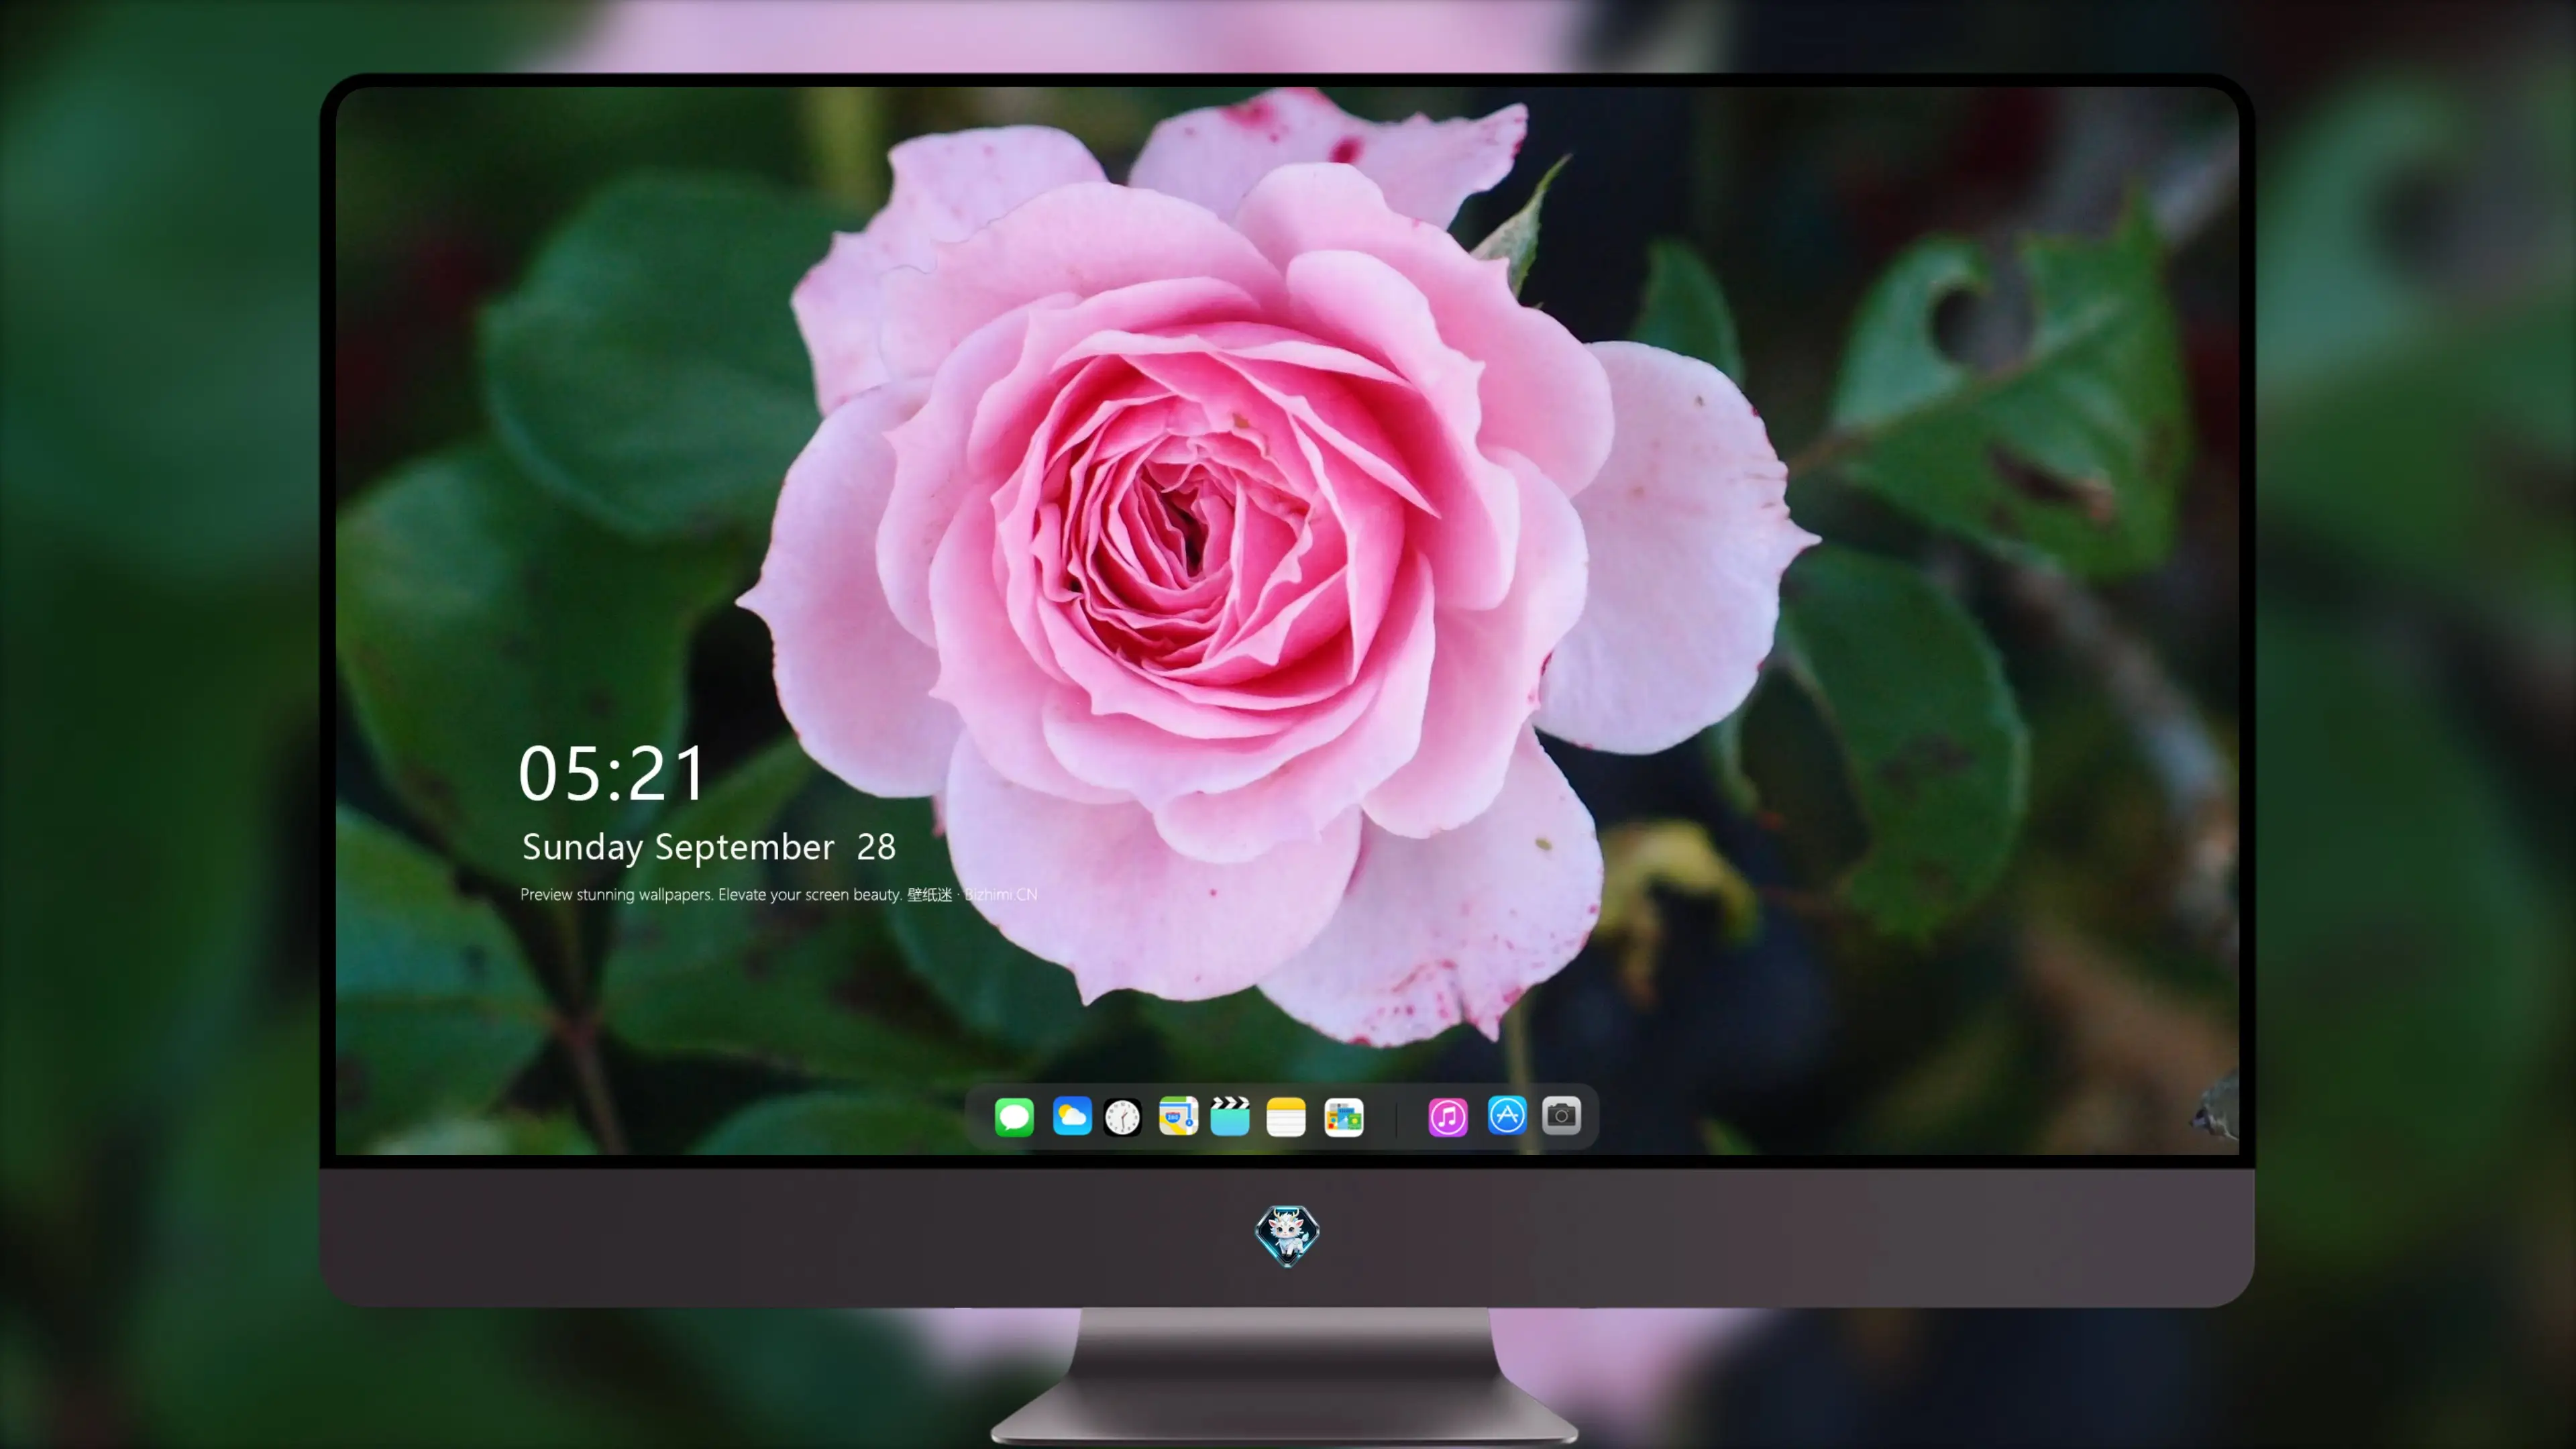Open the Camera app in the dock
Image resolution: width=2576 pixels, height=1449 pixels.
pyautogui.click(x=1561, y=1115)
